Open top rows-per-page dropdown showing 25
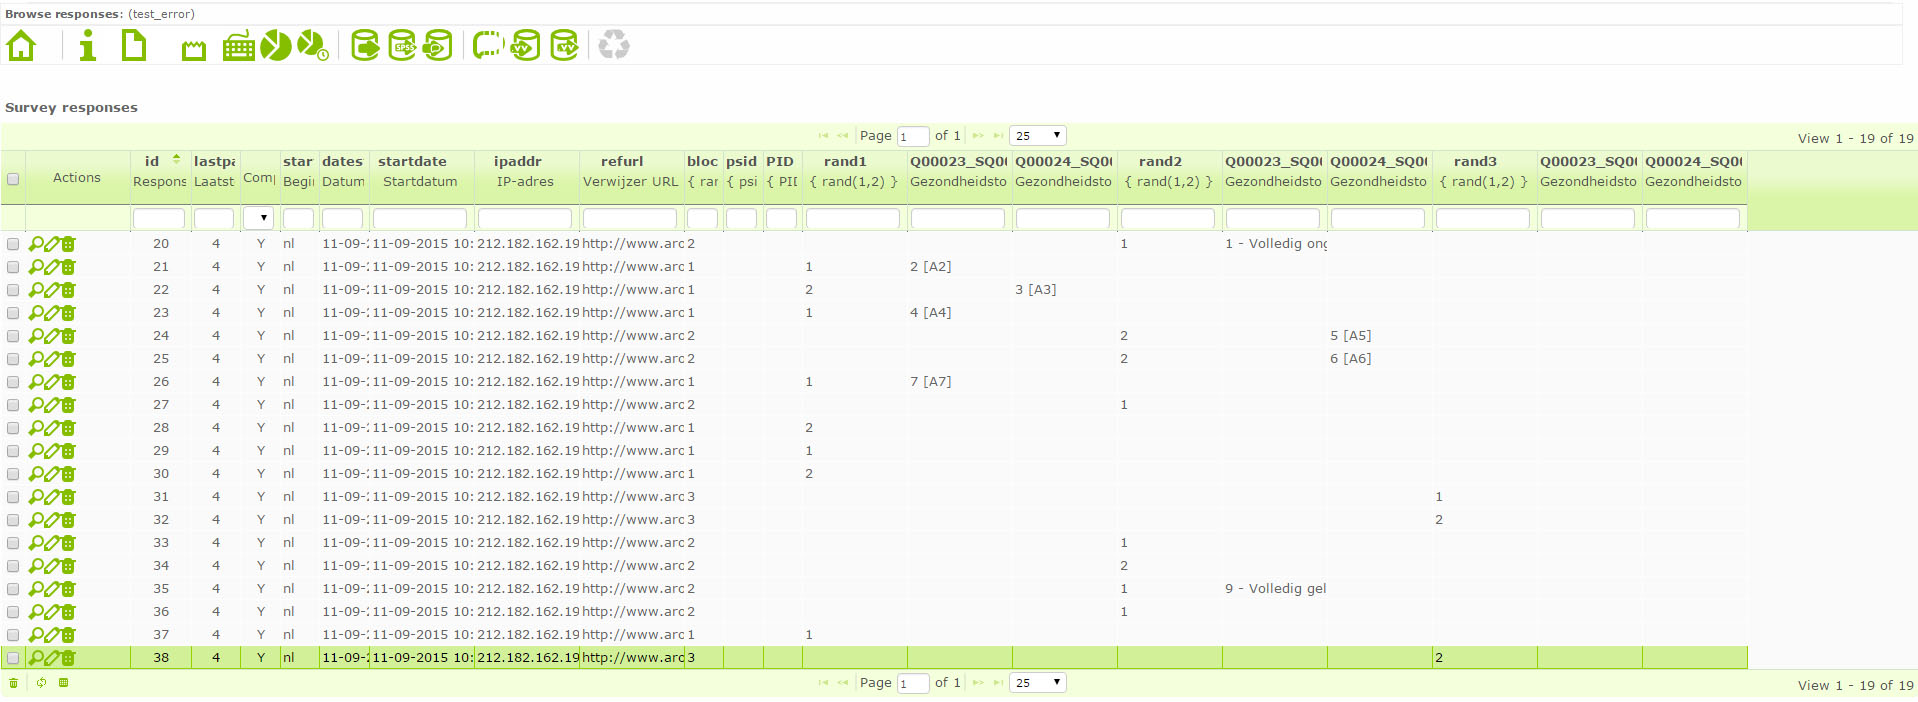 (x=1037, y=136)
